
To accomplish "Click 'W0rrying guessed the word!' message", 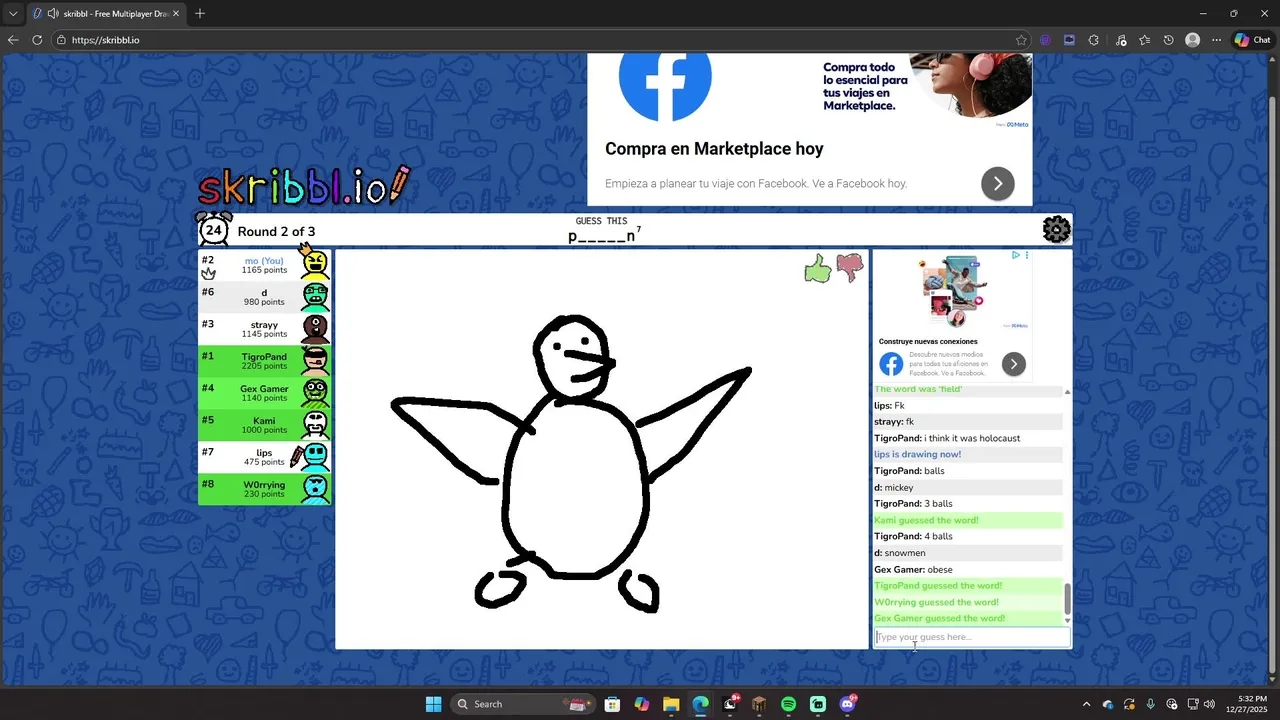I will click(x=936, y=602).
